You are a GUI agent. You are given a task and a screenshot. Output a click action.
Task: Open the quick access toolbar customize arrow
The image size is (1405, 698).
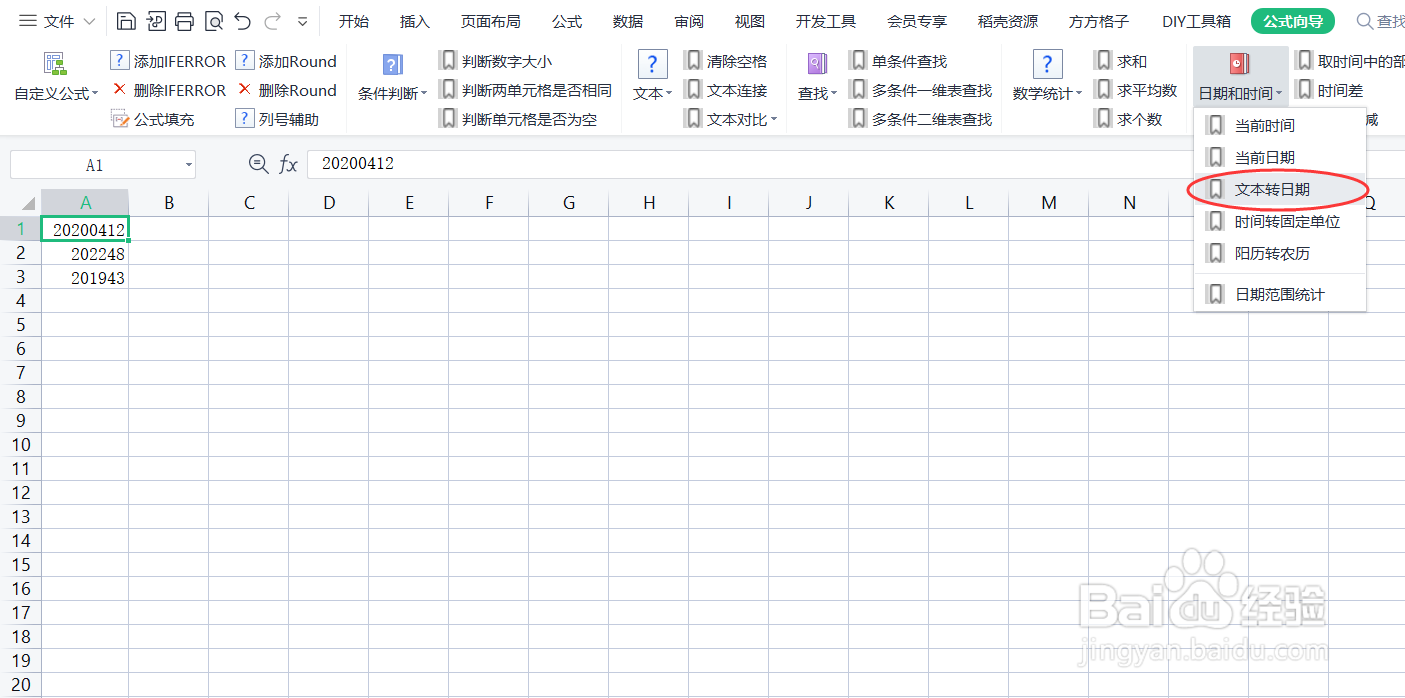(x=302, y=21)
